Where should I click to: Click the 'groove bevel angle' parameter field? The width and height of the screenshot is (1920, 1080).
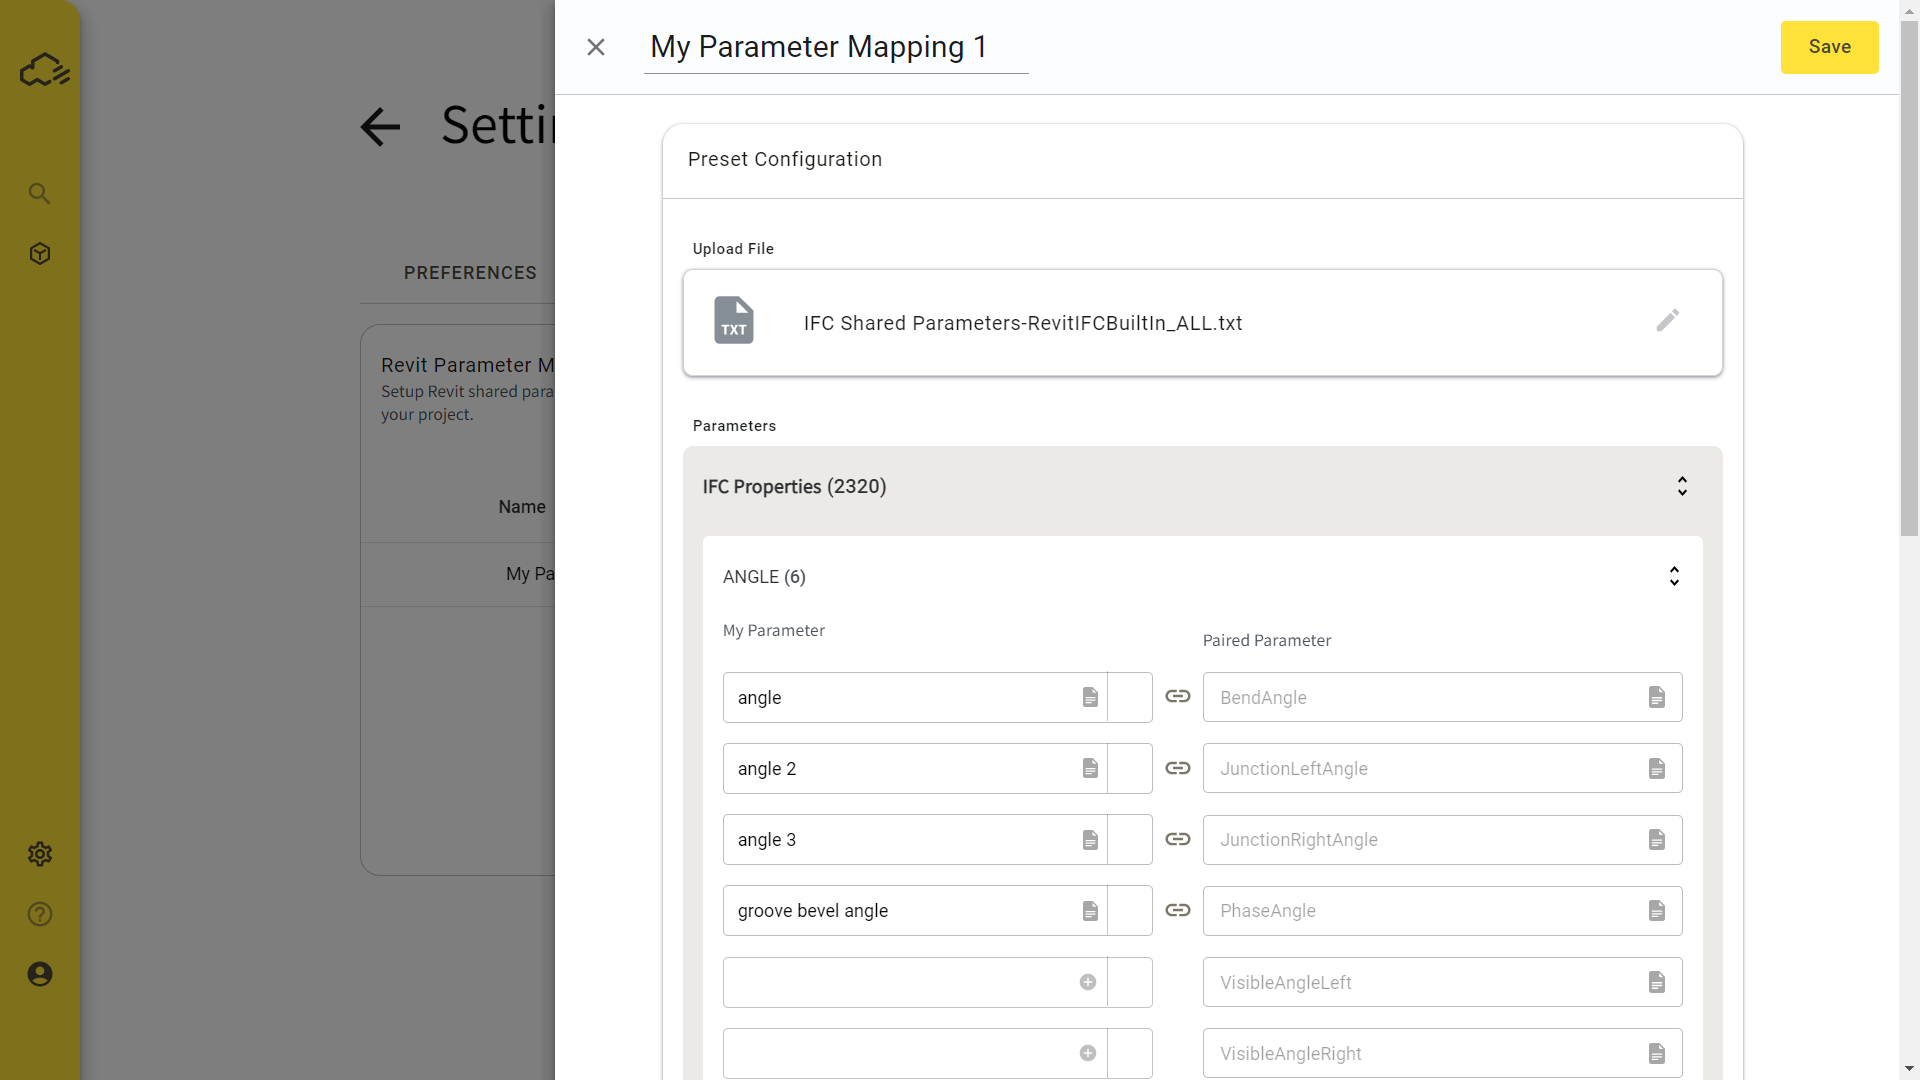click(900, 911)
